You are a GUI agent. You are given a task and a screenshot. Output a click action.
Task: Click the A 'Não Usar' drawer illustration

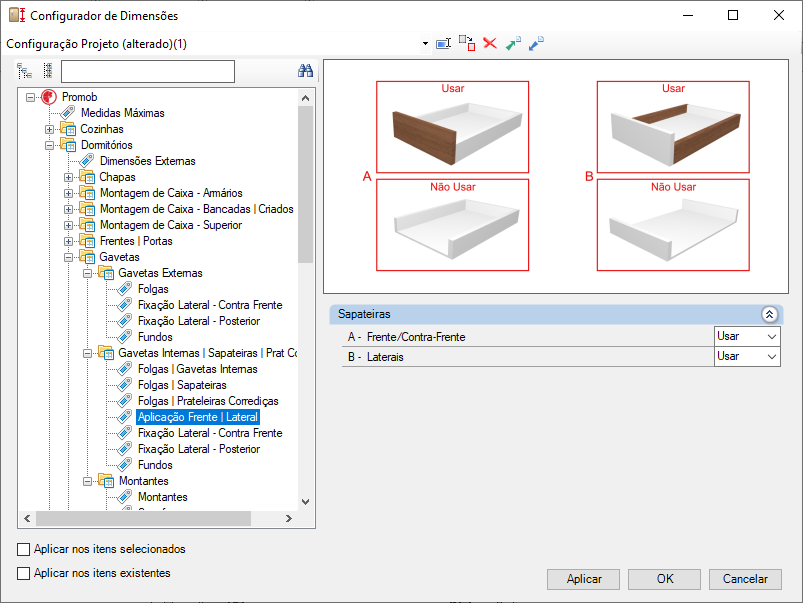[x=453, y=225]
